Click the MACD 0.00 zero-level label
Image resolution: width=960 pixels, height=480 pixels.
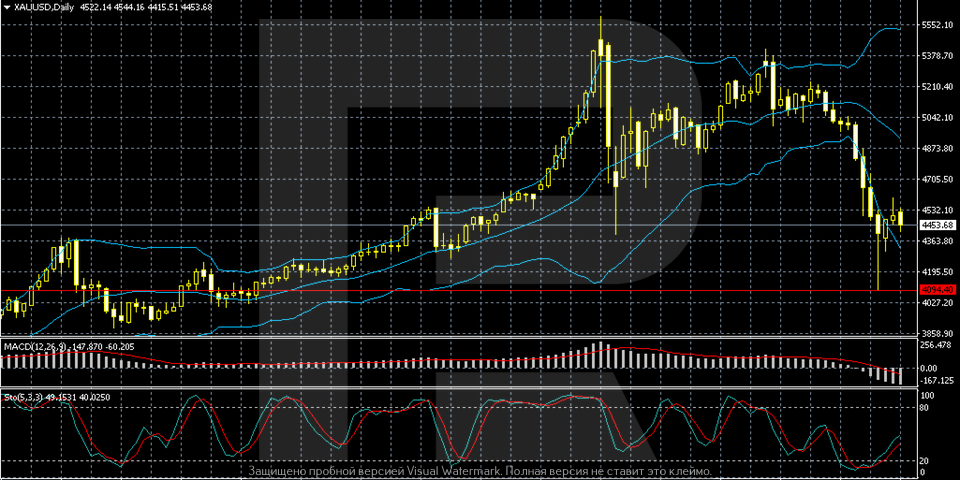pos(932,368)
